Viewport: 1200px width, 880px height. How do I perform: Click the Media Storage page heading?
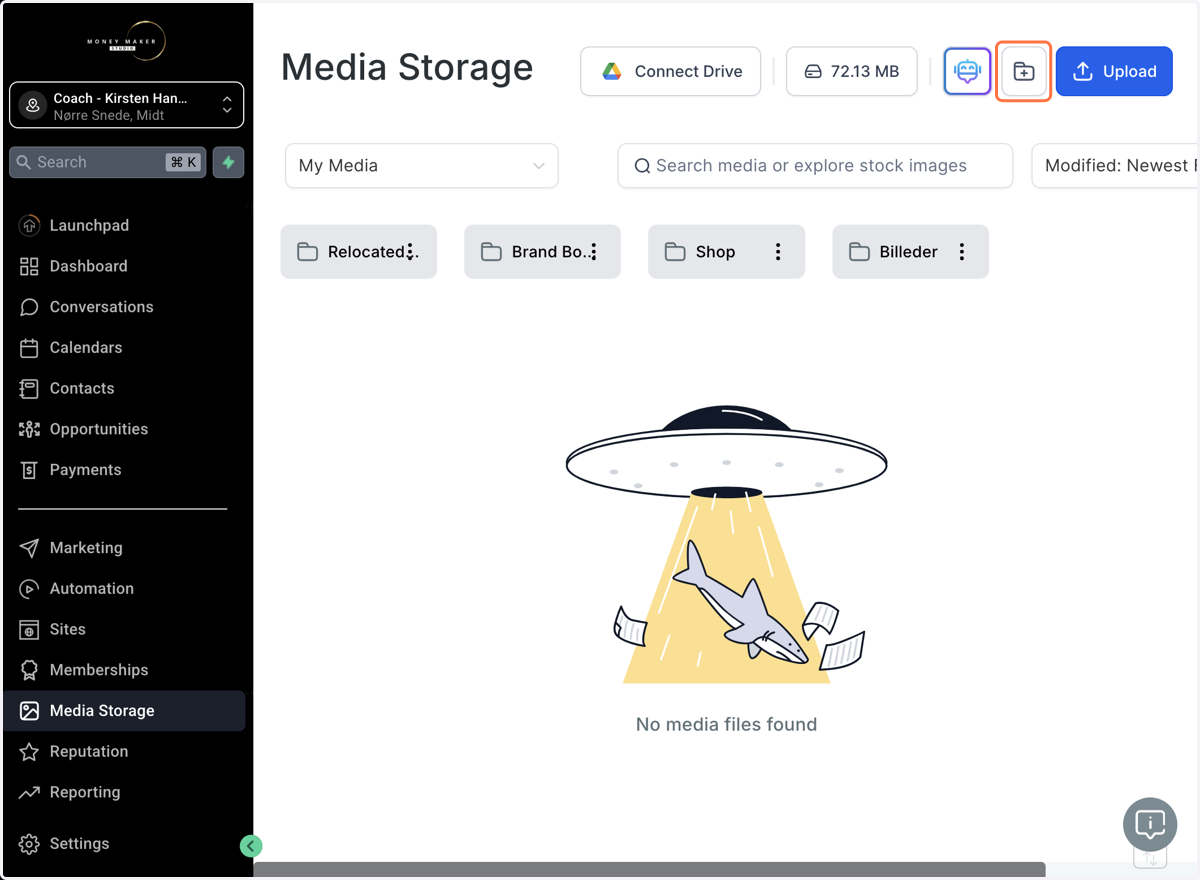point(407,68)
